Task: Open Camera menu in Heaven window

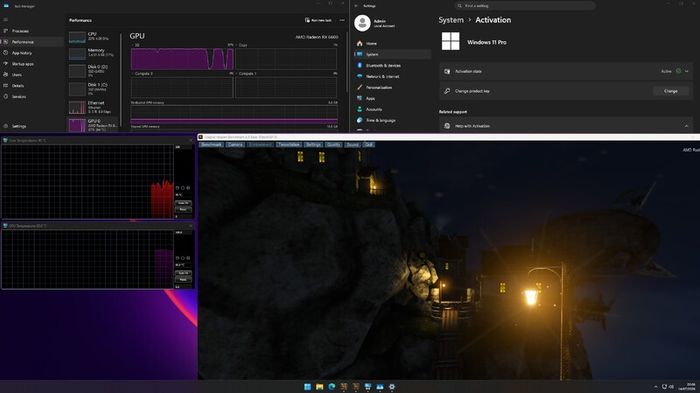Action: pyautogui.click(x=235, y=145)
